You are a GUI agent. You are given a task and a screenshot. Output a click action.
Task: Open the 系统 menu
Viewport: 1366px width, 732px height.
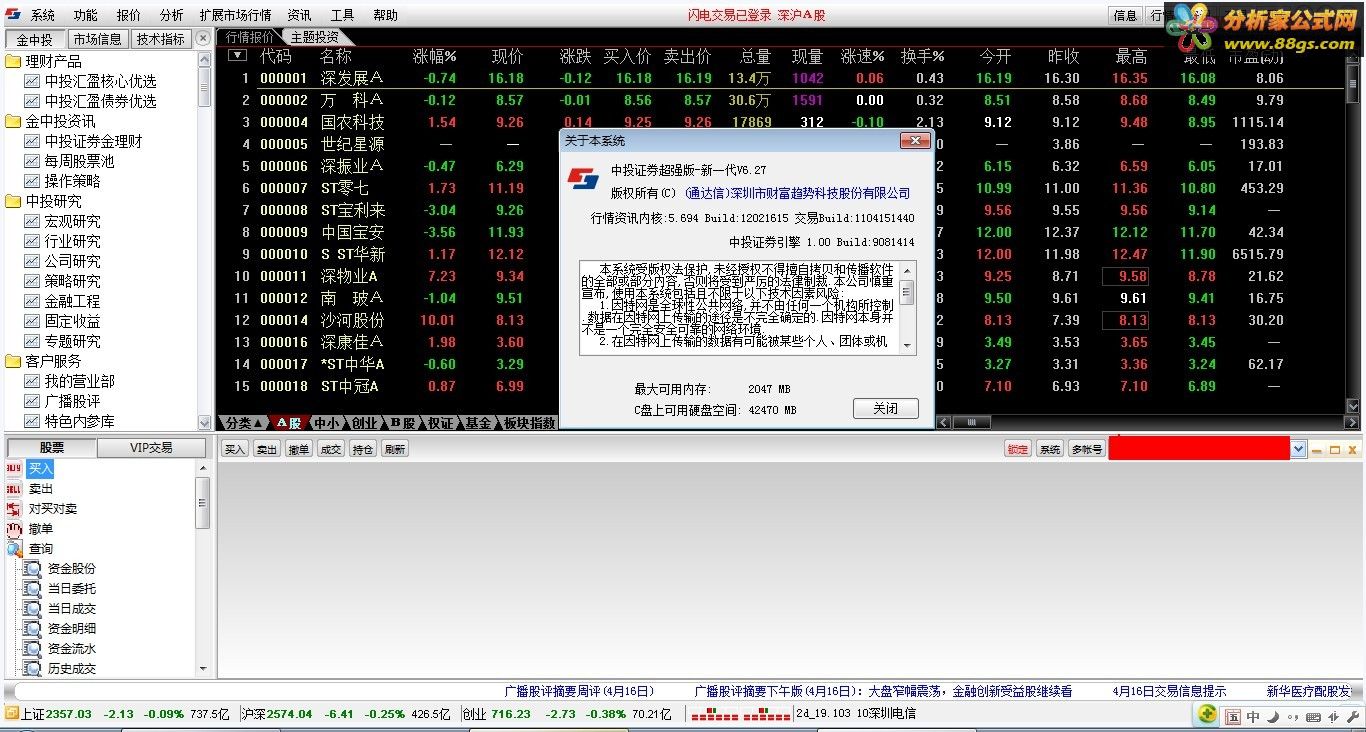click(x=43, y=15)
